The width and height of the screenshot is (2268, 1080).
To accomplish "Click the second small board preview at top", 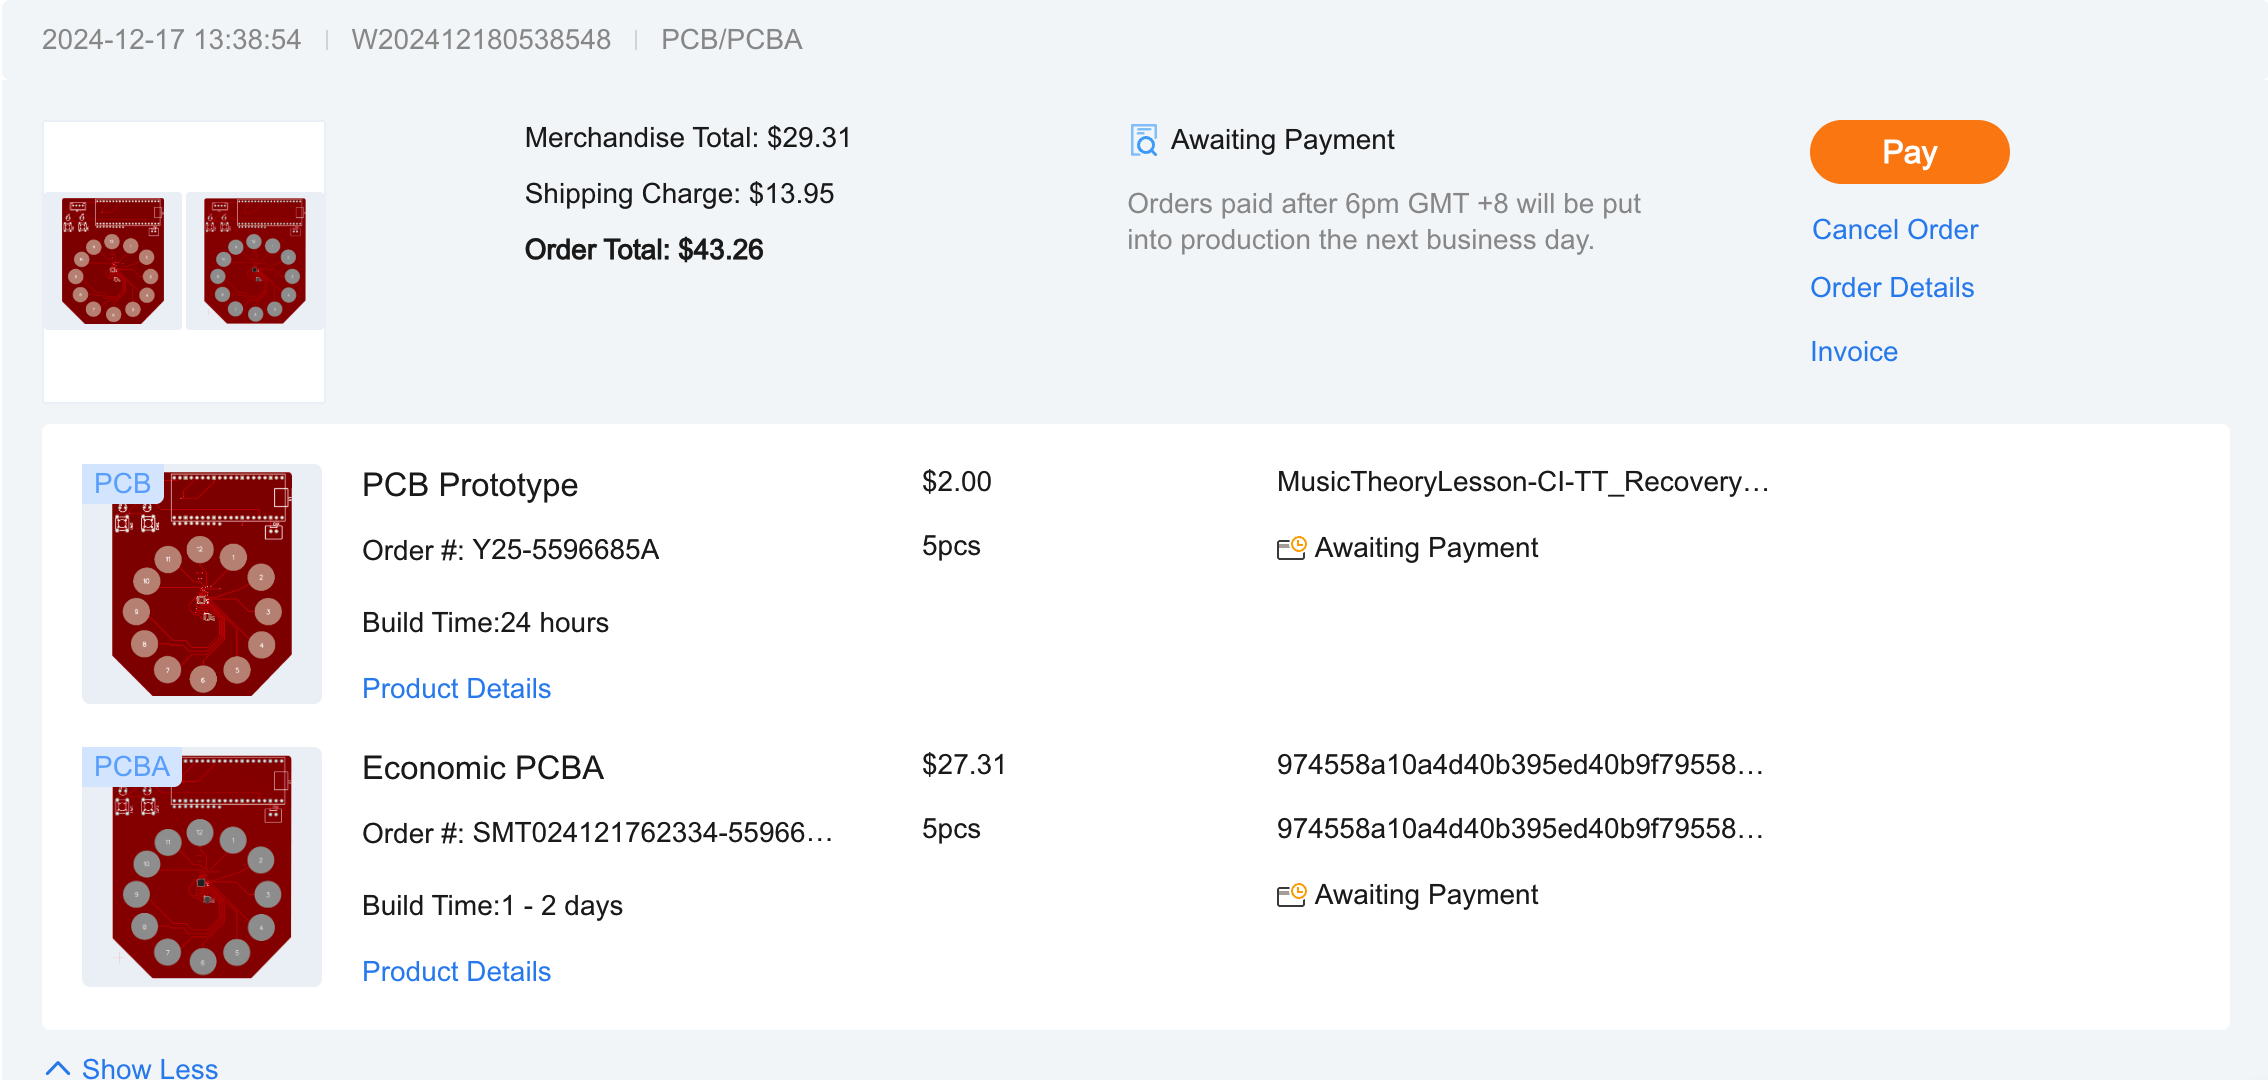I will 255,261.
